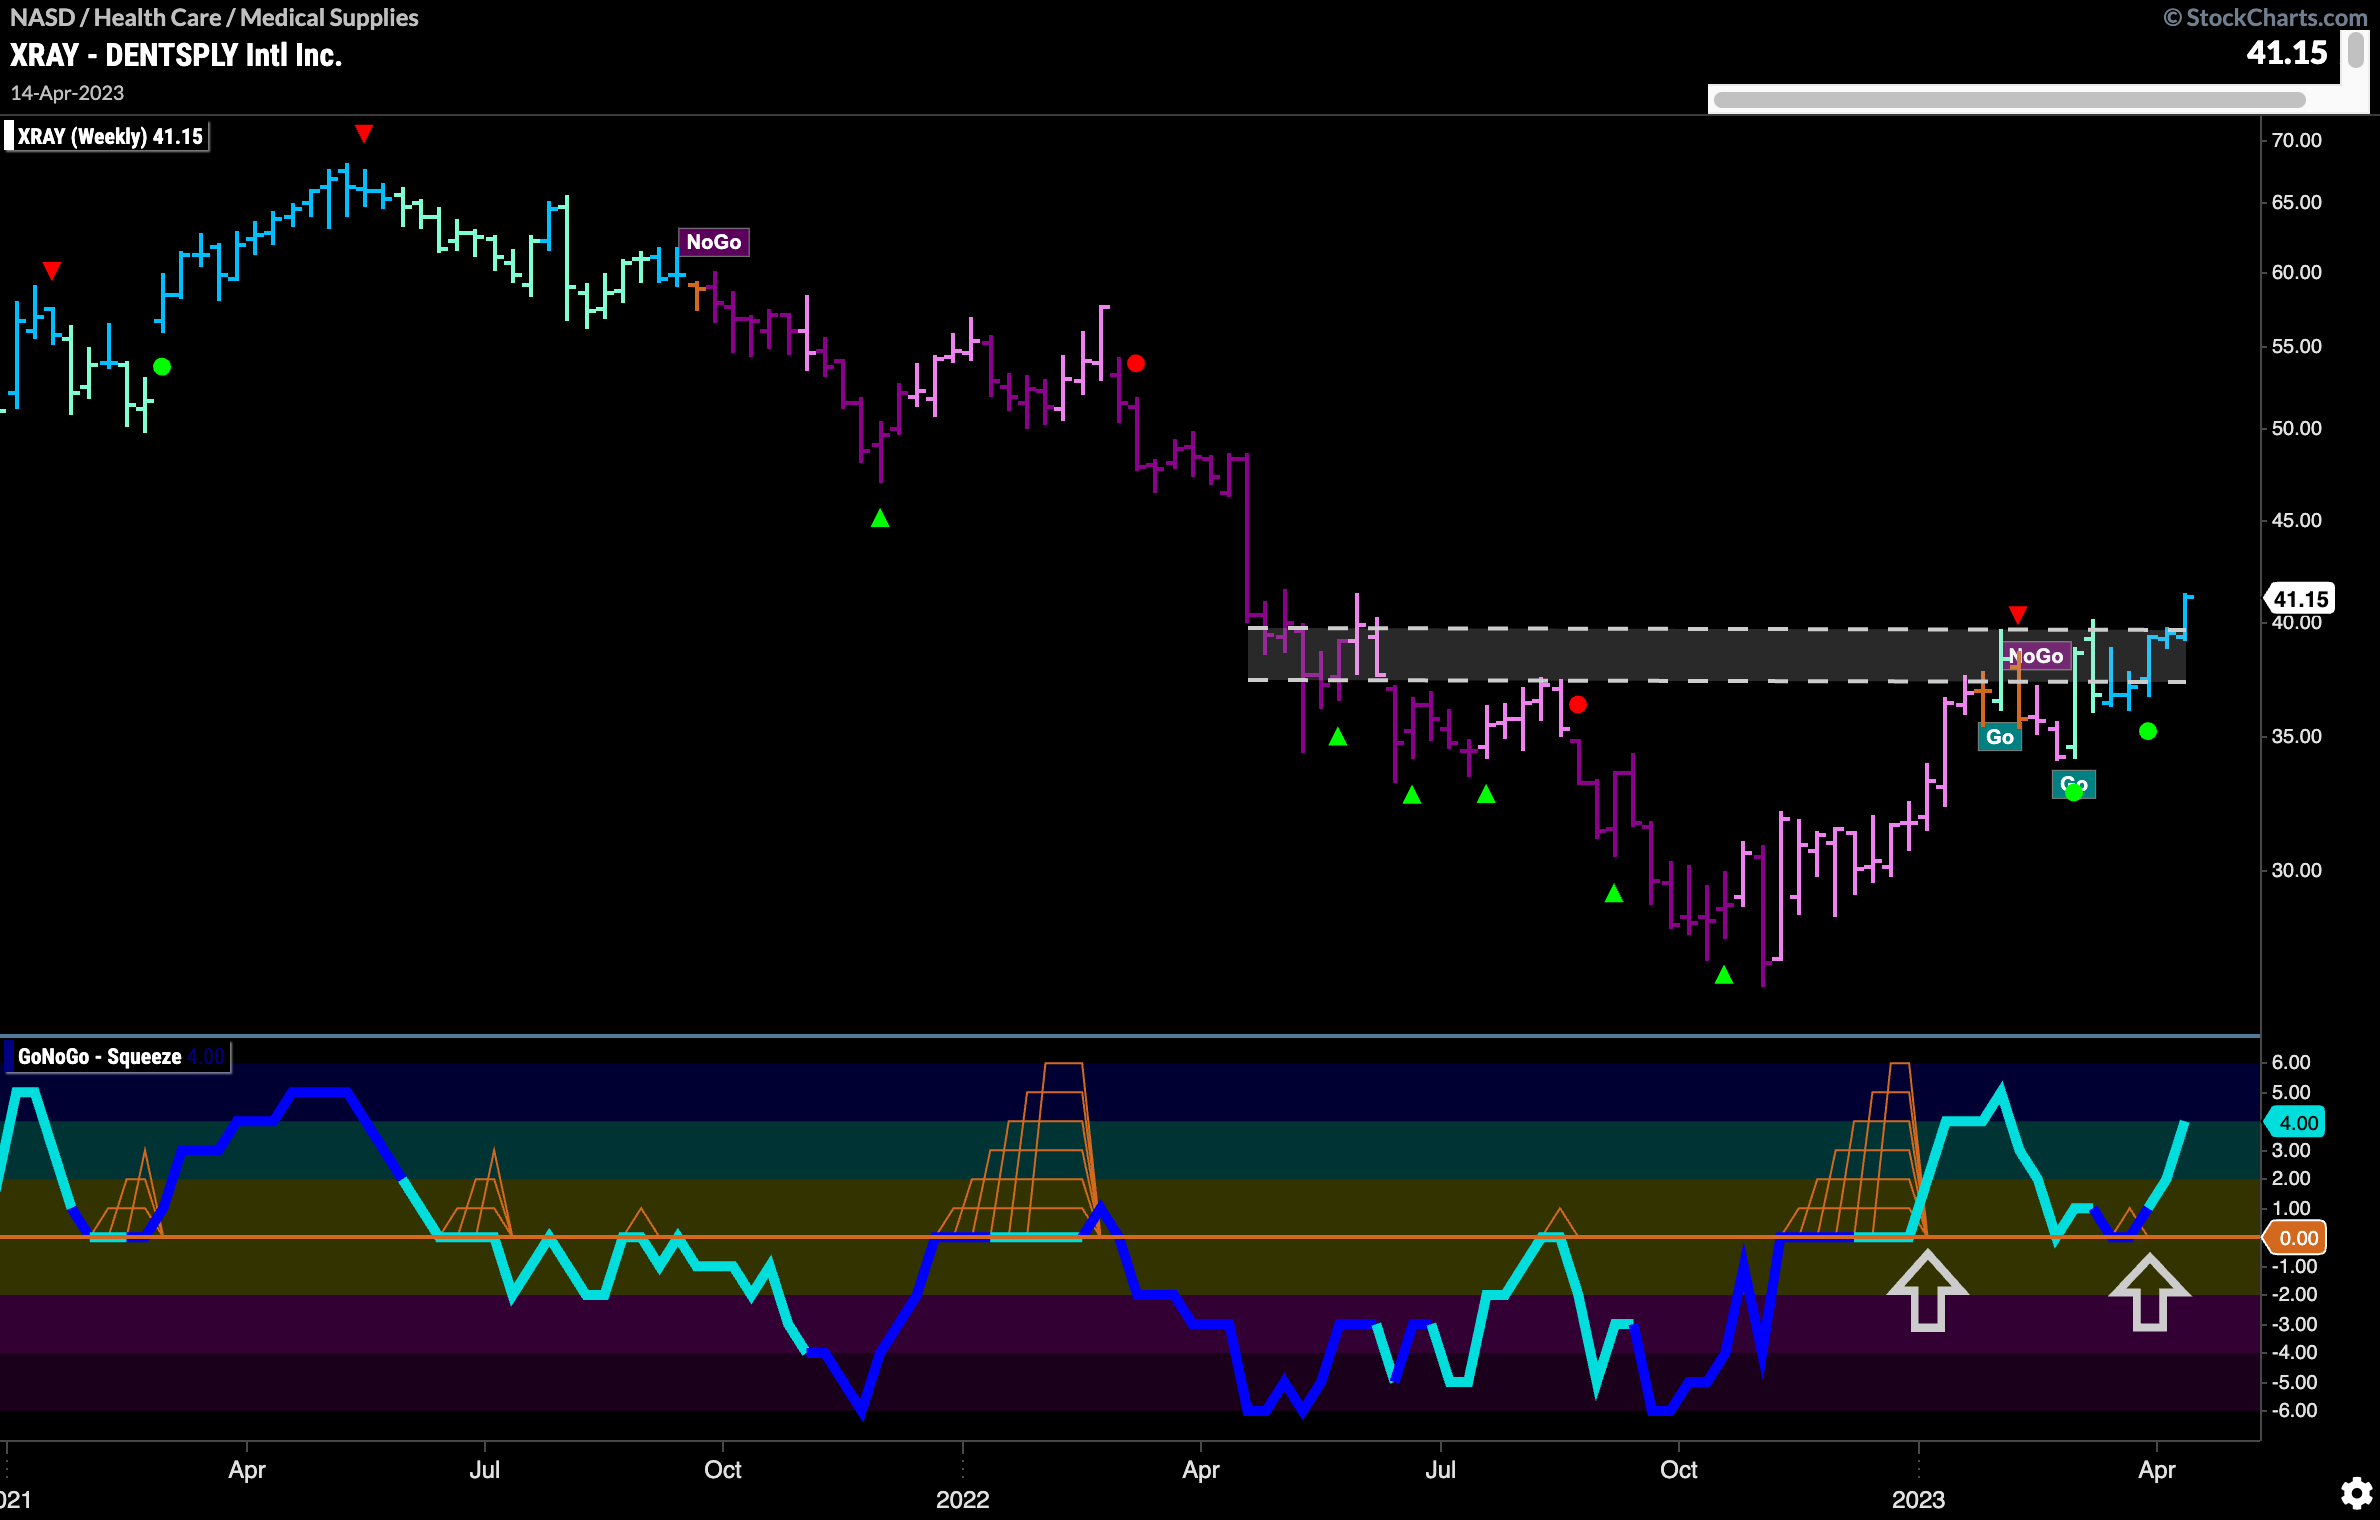Click the NASD / Health Care / Medical Supplies text

(x=214, y=17)
